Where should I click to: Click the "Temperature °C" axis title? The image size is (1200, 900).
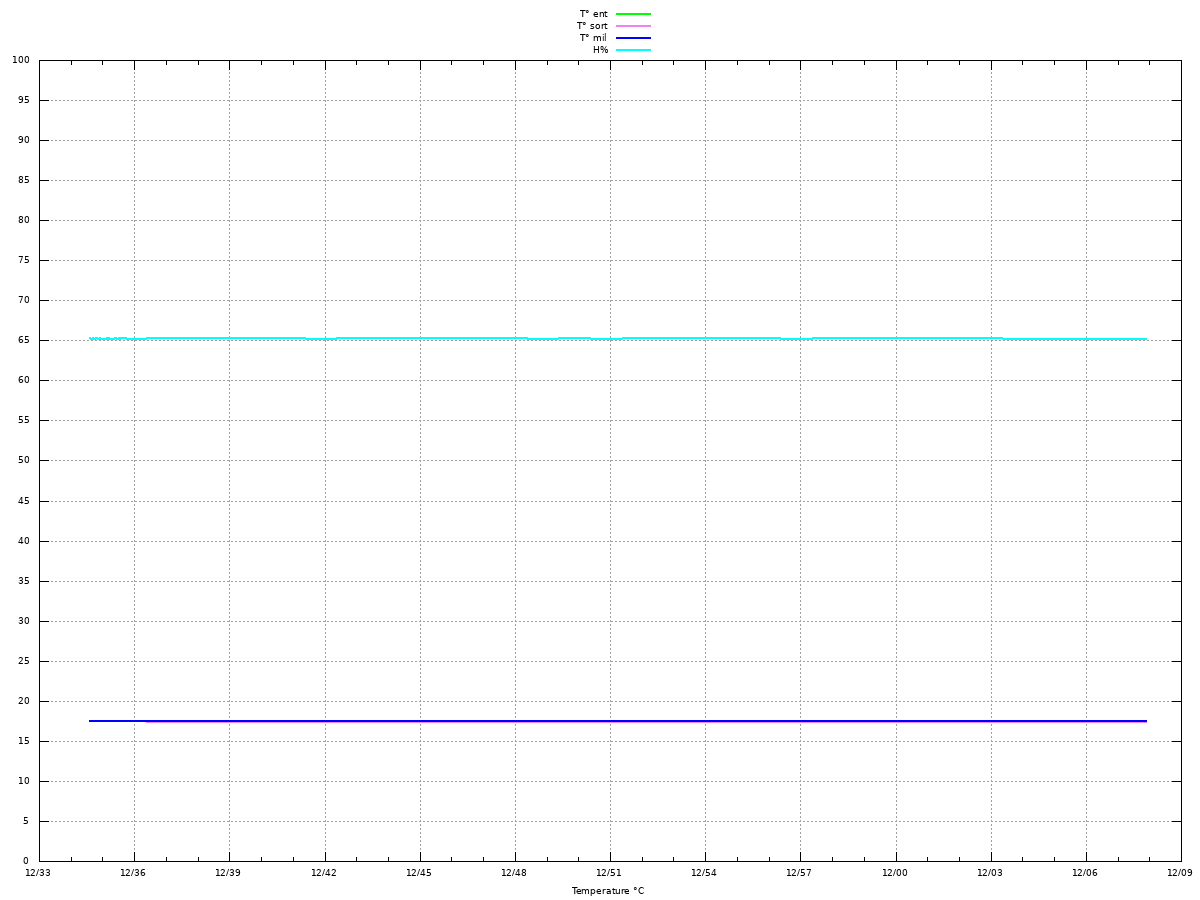(x=608, y=891)
